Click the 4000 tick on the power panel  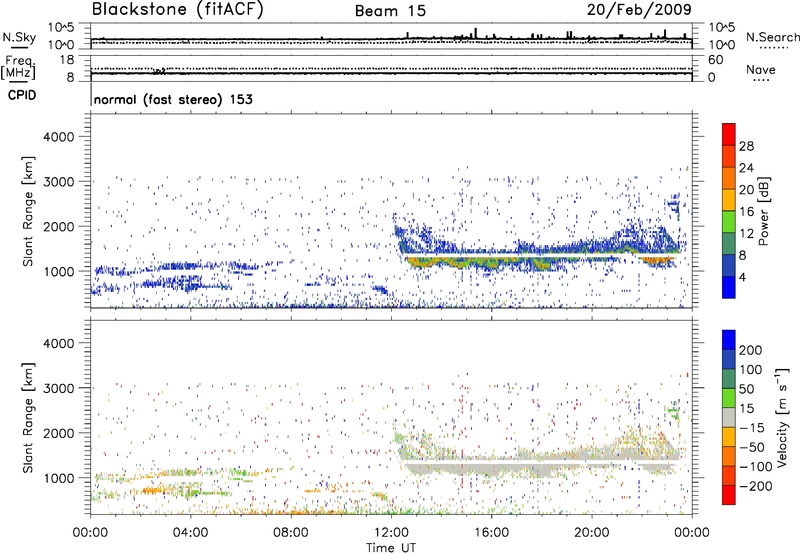click(x=59, y=137)
